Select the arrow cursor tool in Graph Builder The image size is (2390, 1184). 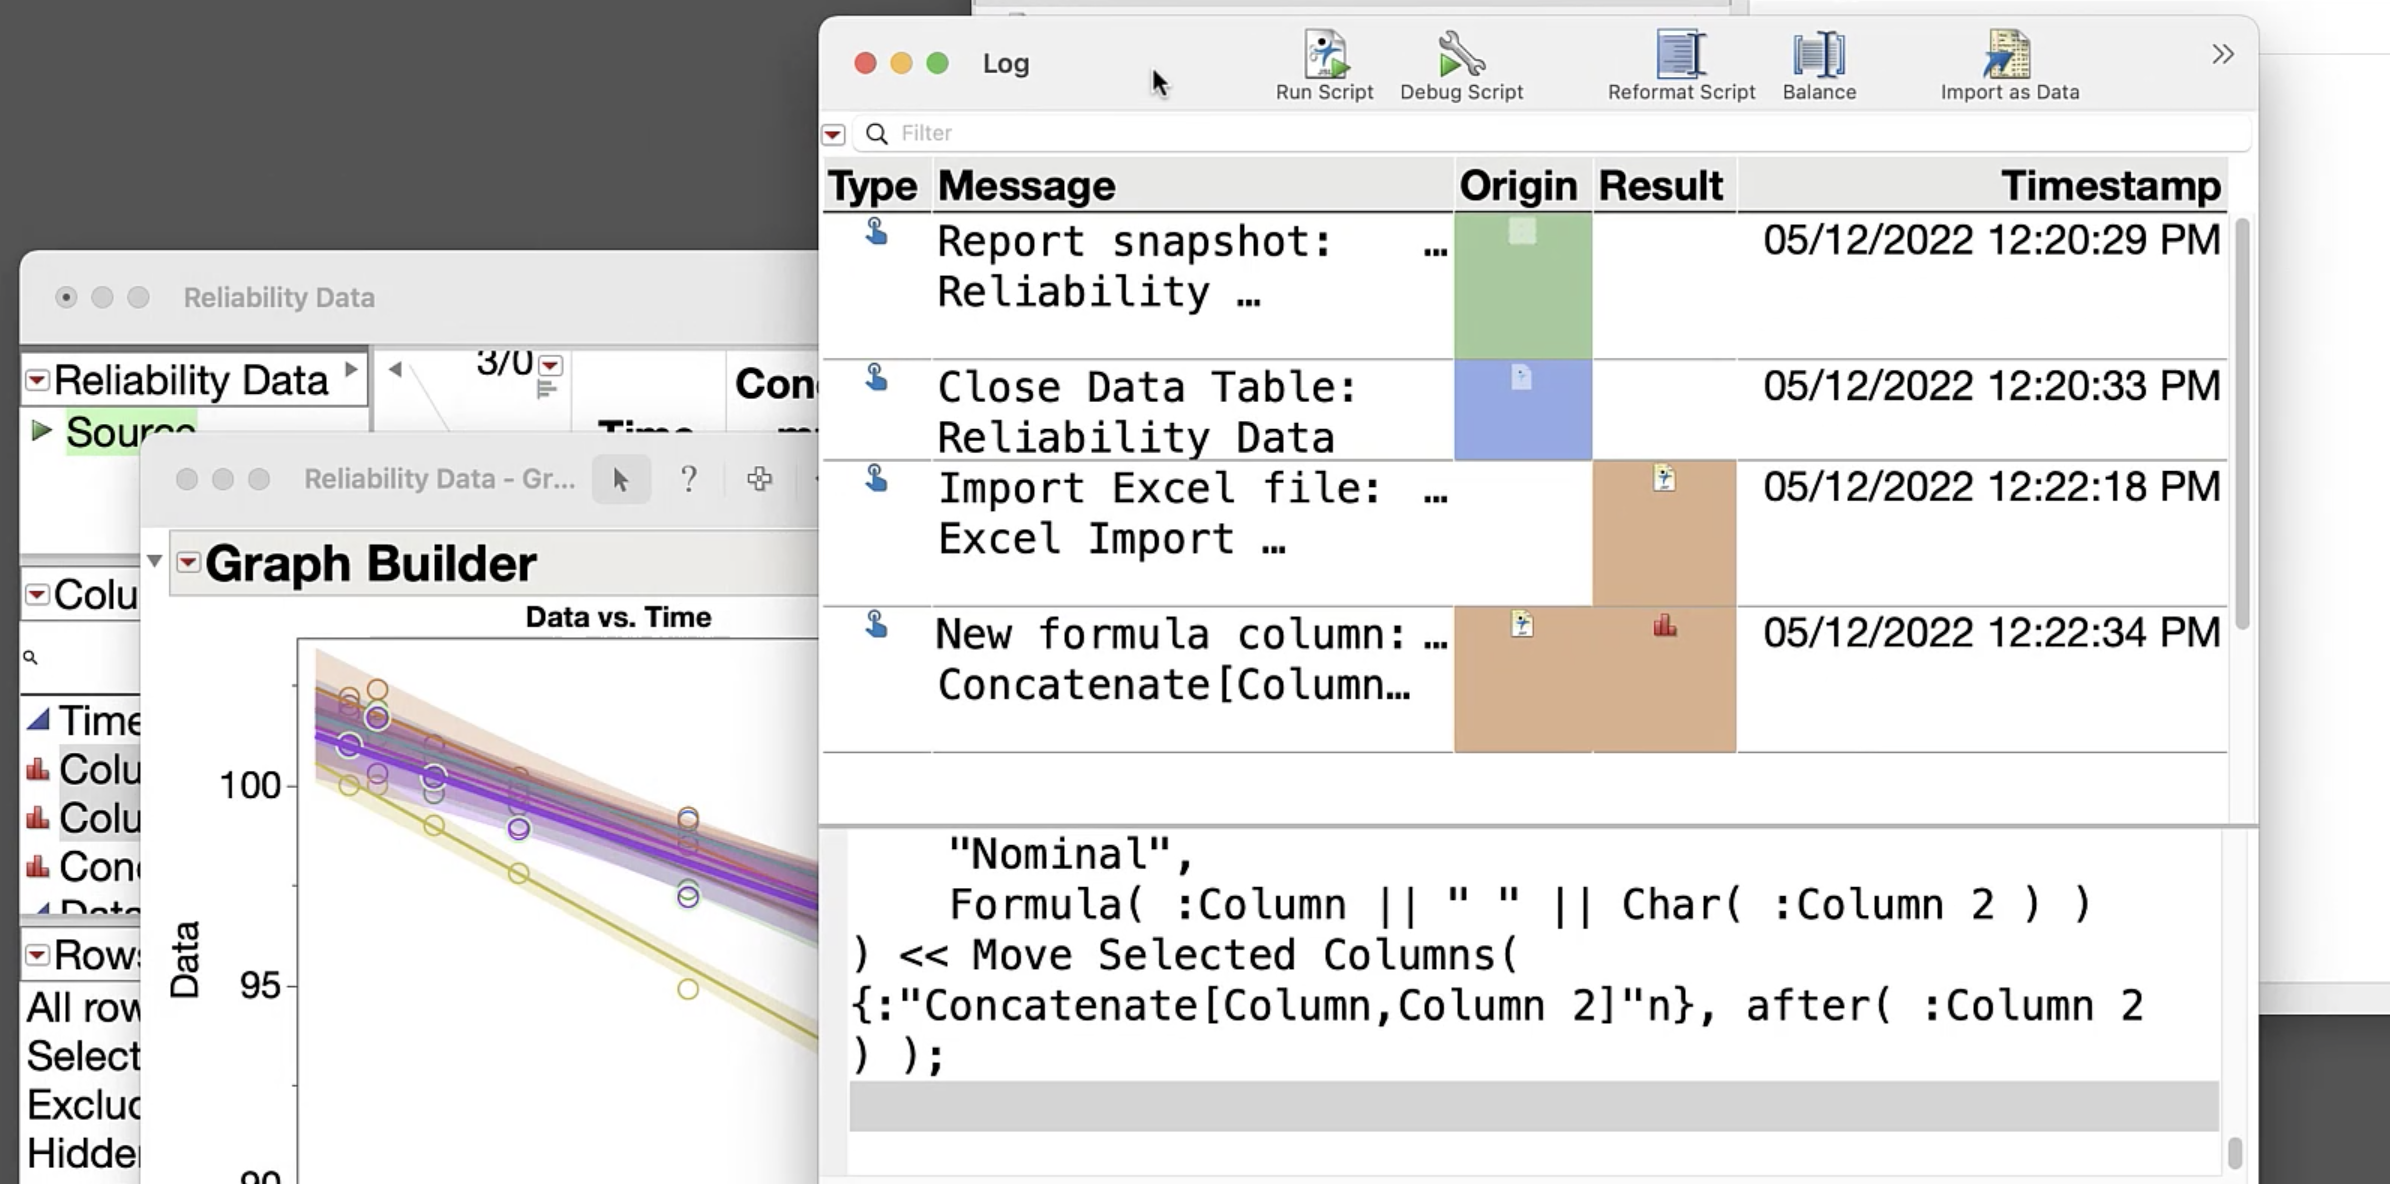coord(620,480)
